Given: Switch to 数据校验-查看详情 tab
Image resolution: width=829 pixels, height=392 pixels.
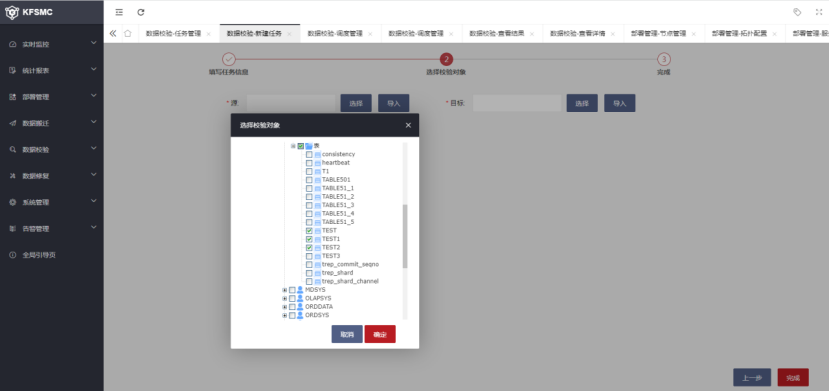Looking at the screenshot, I should click(x=578, y=33).
